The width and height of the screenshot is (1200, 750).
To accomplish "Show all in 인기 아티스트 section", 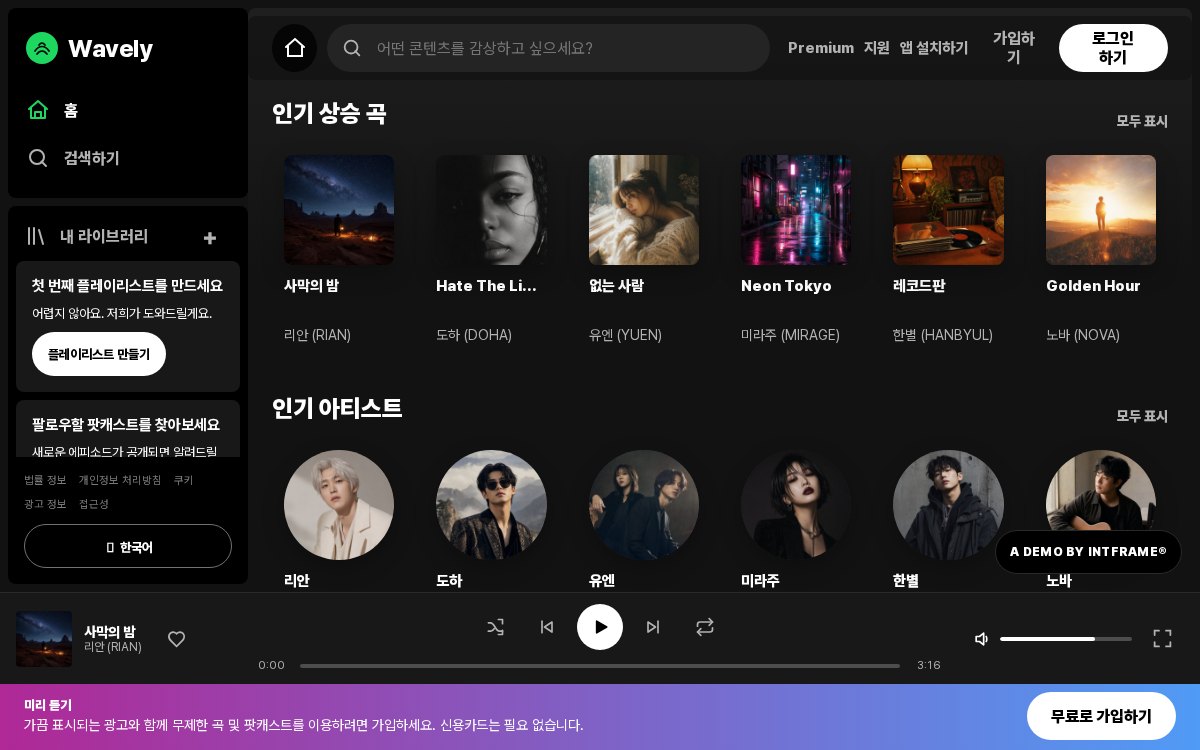I will 1142,416.
